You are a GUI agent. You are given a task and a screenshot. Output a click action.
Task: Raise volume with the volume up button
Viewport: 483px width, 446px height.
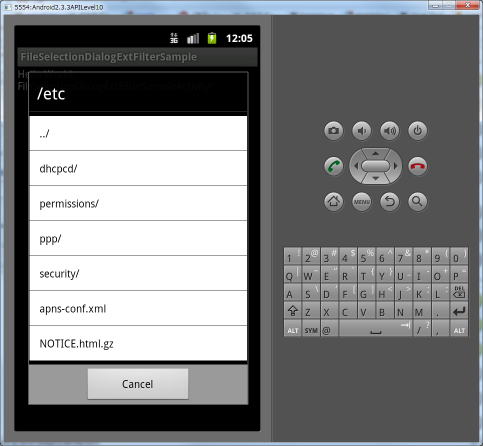(389, 131)
